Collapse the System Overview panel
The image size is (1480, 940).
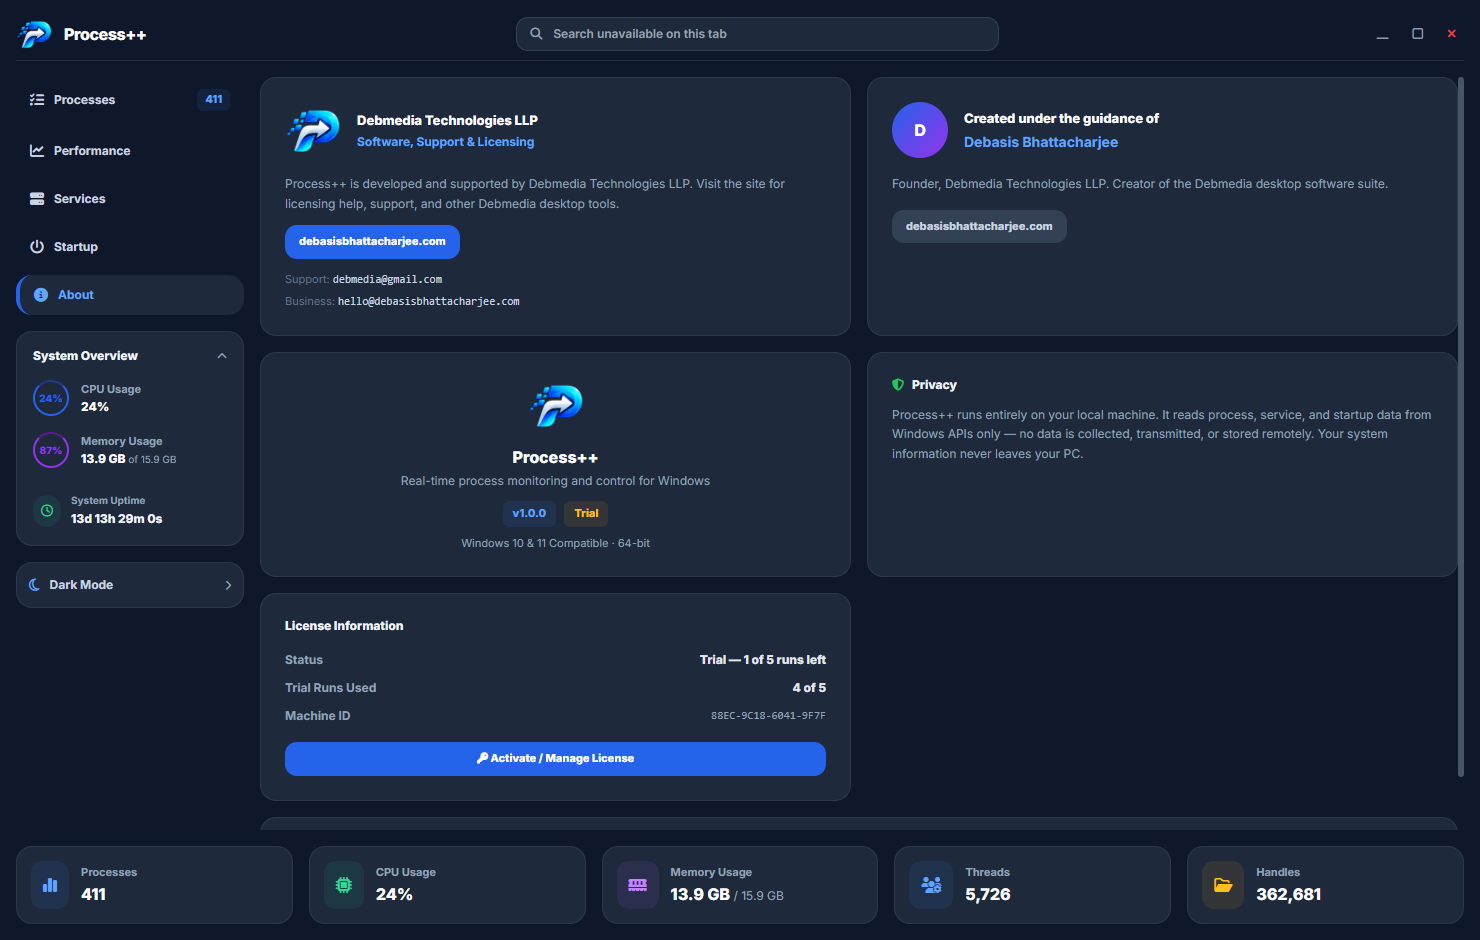pyautogui.click(x=222, y=356)
